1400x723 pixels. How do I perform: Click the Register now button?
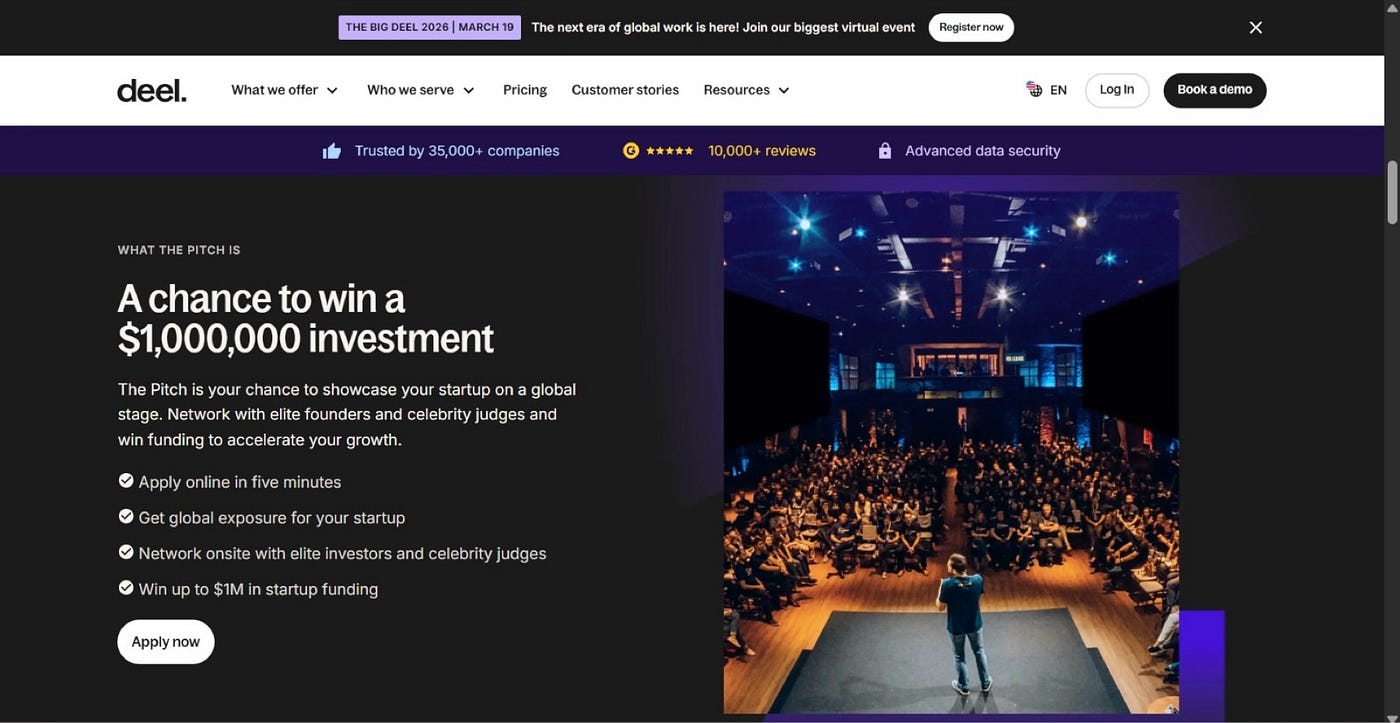click(x=971, y=27)
